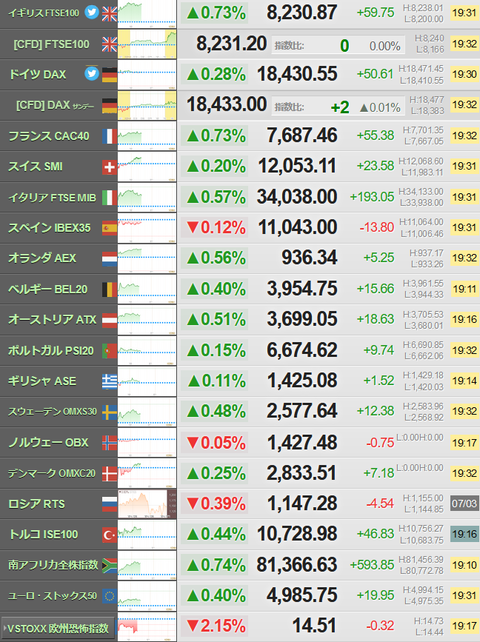Click the Greek flag icon for ASE

(109, 382)
